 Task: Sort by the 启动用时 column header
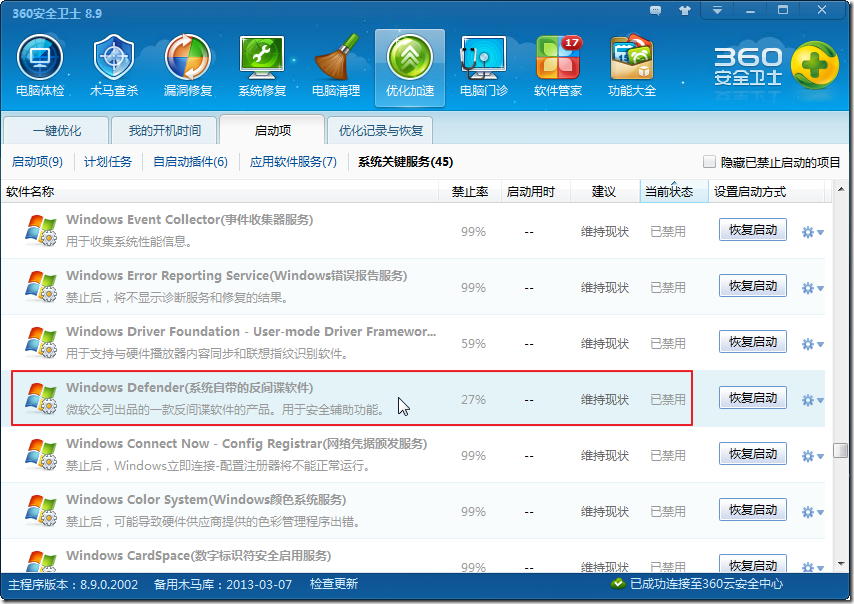(536, 192)
